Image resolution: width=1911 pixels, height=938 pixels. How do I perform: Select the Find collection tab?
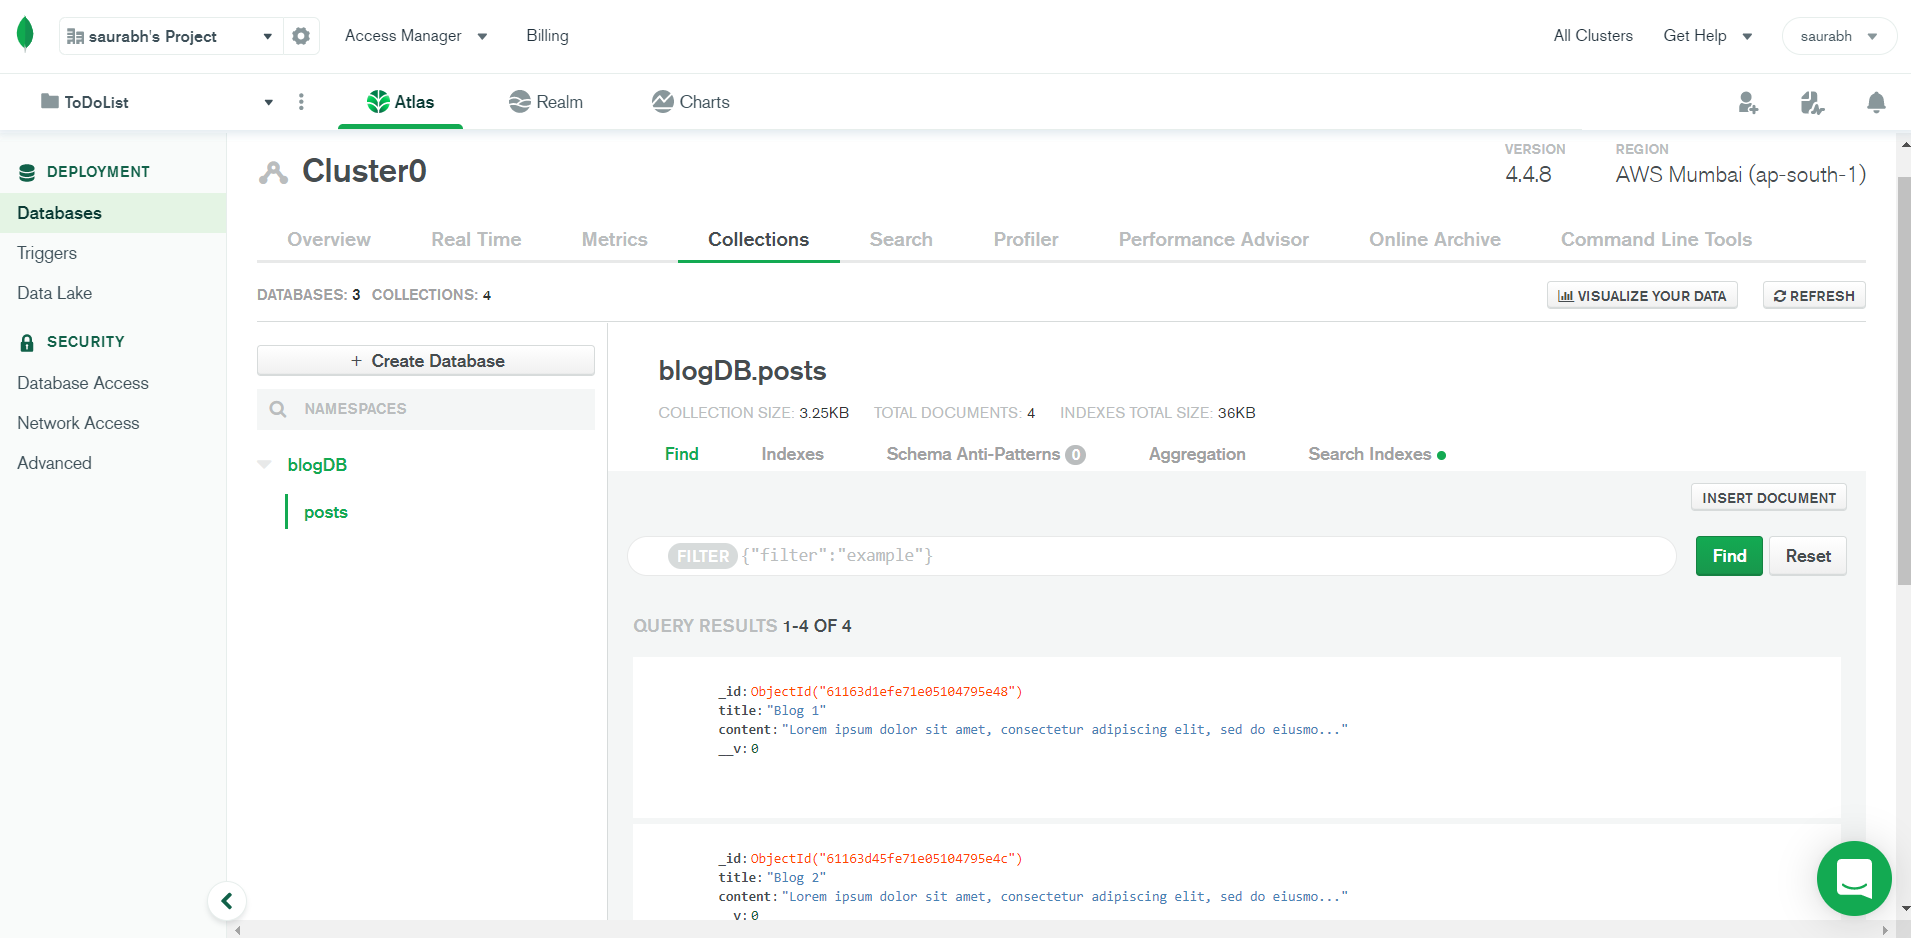coord(682,454)
